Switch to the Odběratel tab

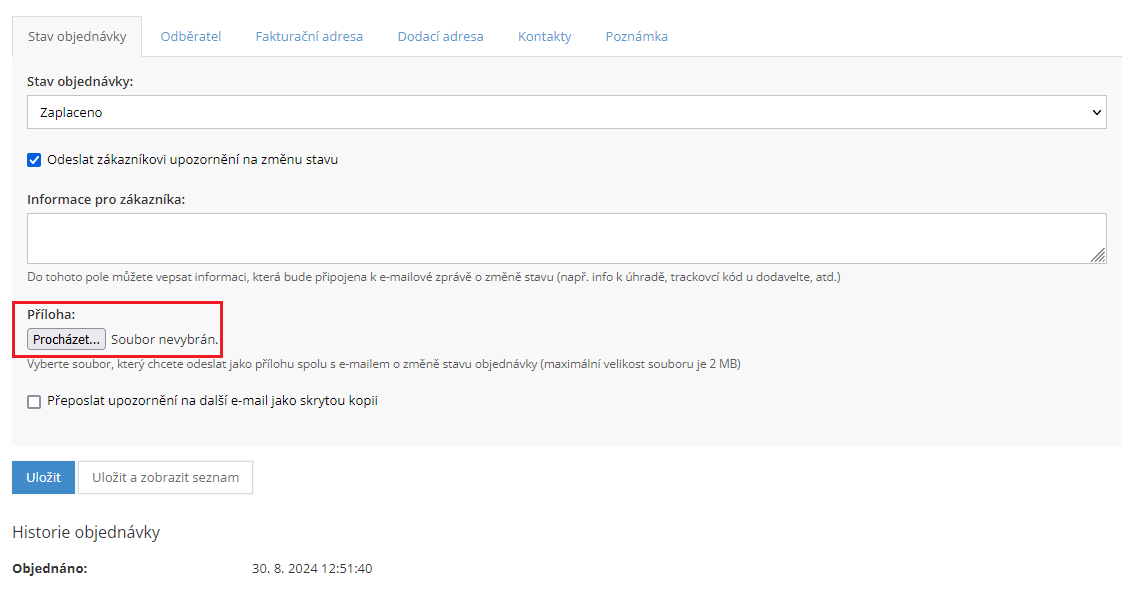pos(191,36)
